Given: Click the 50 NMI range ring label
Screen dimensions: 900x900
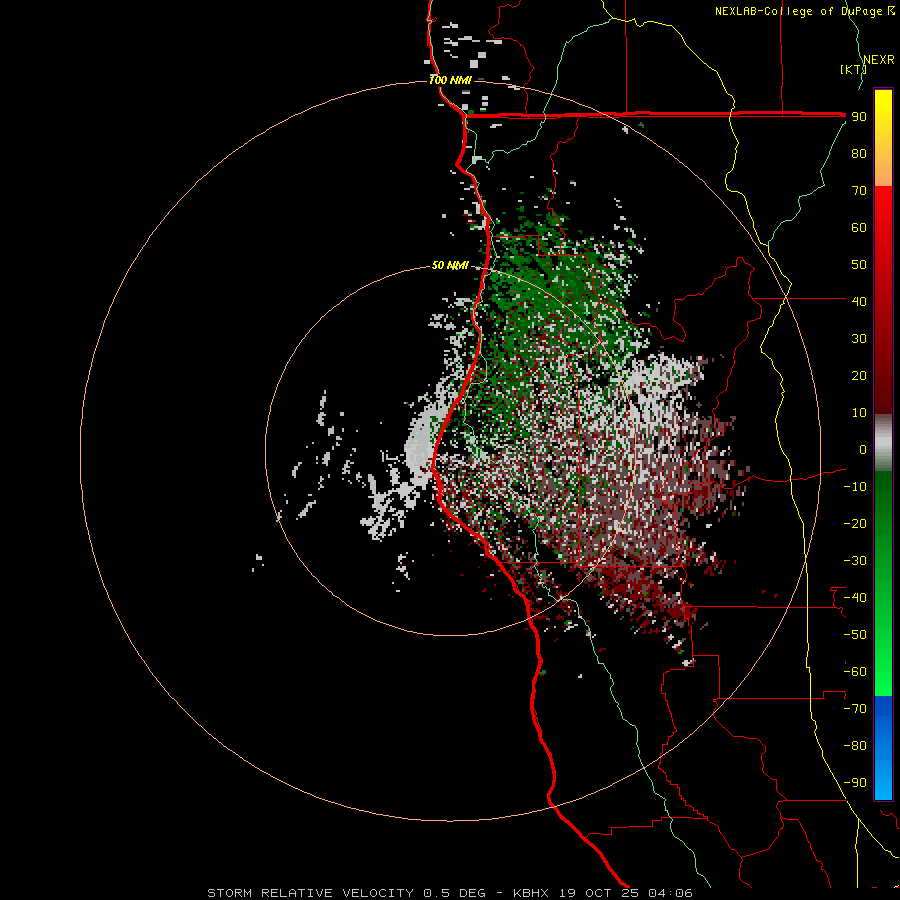Looking at the screenshot, I should 450,265.
